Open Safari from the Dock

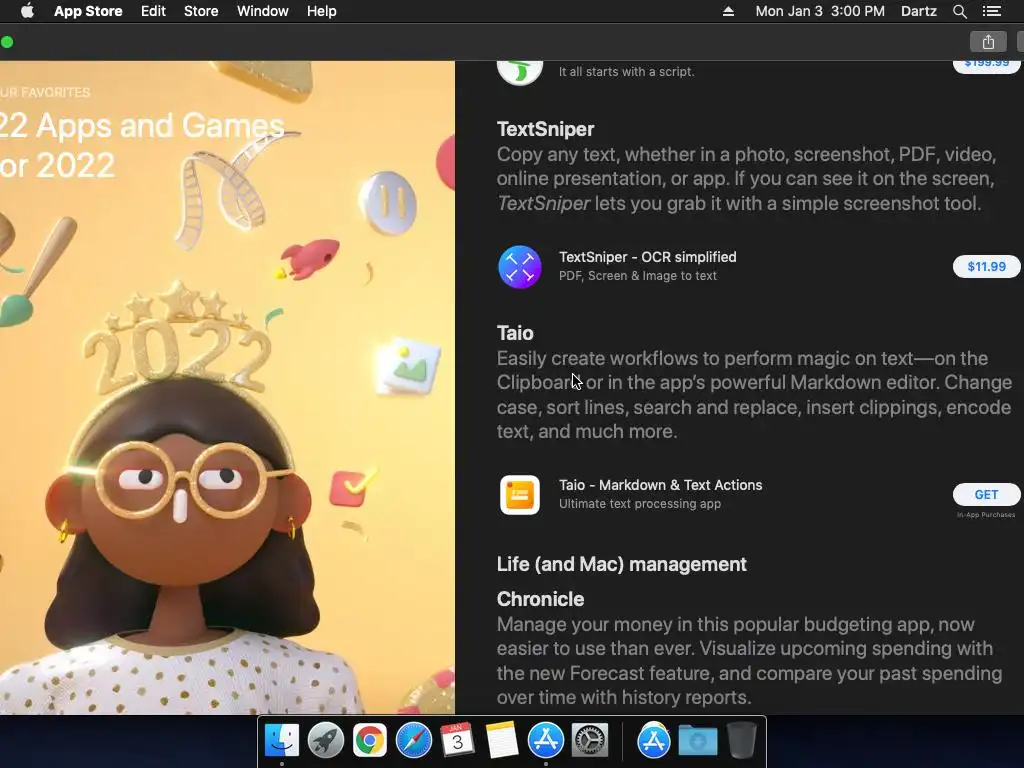(413, 741)
